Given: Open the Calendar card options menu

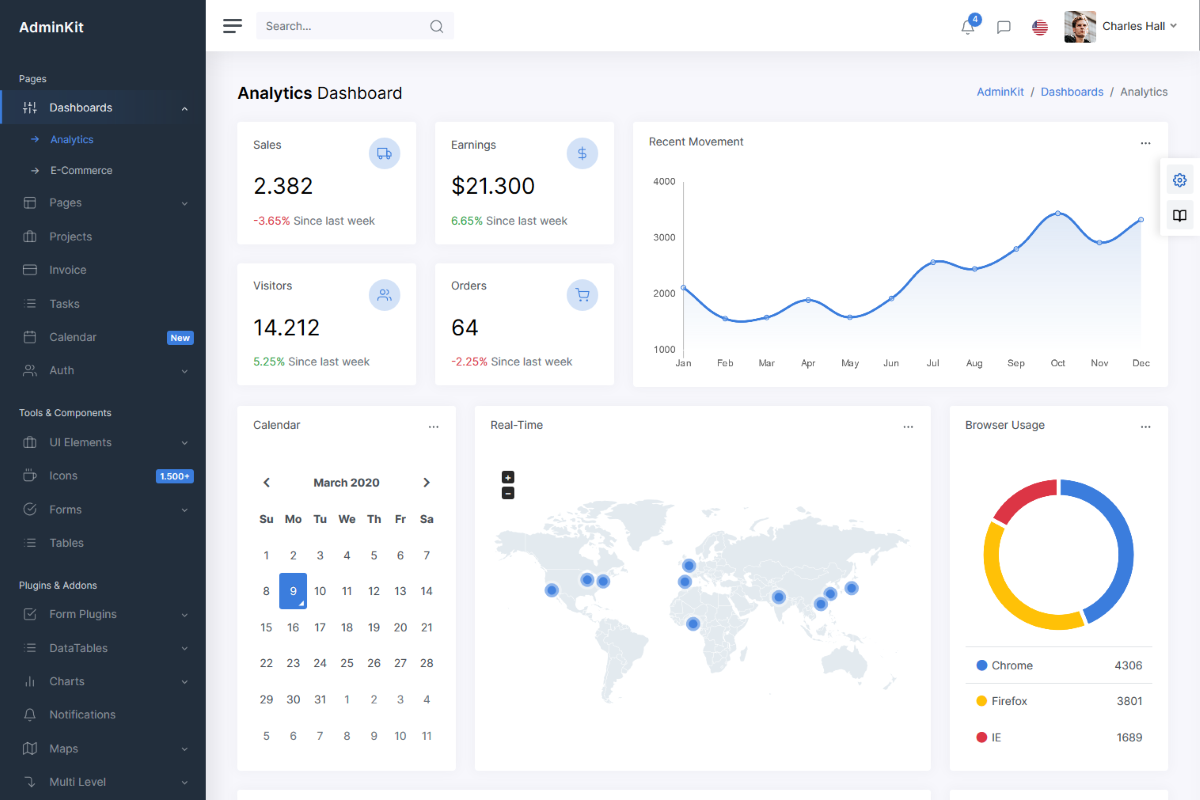Looking at the screenshot, I should pos(434,425).
